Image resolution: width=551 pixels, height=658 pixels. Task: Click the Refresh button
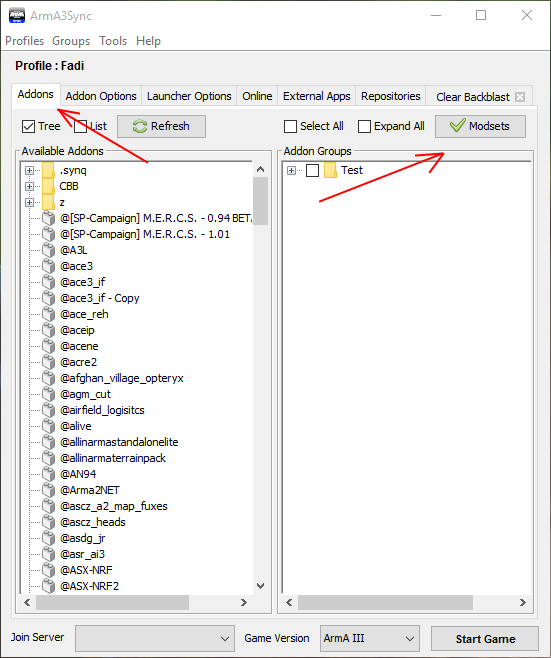tap(162, 126)
